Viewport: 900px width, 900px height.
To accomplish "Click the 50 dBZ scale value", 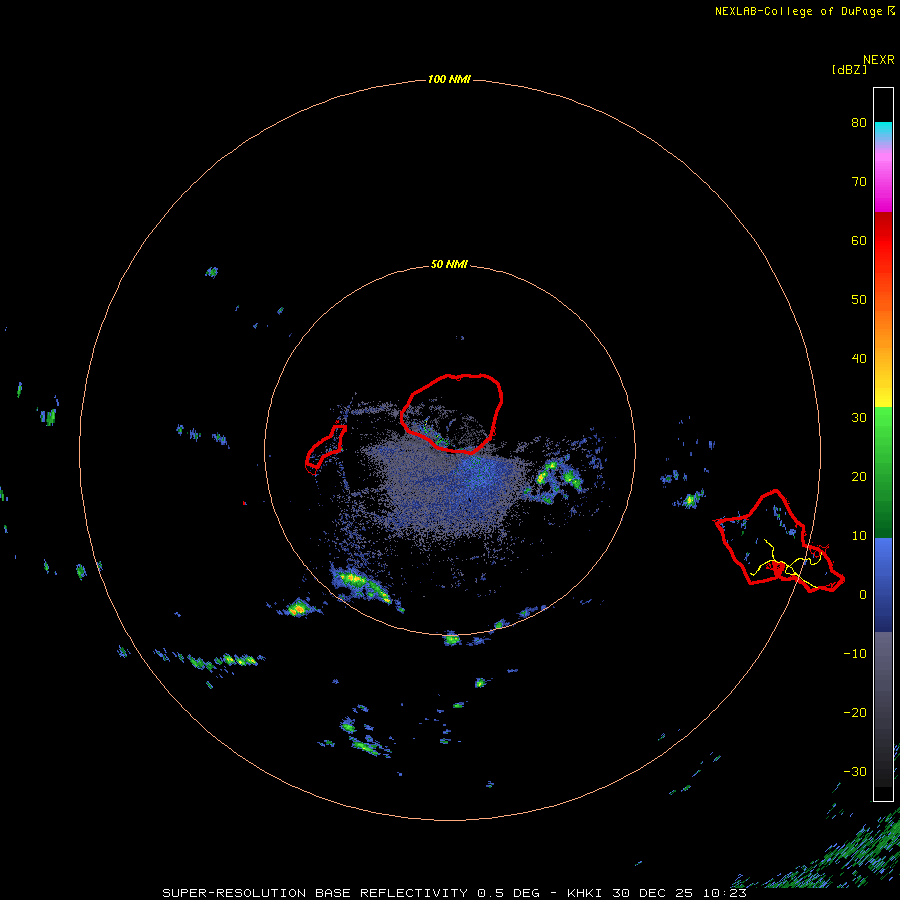I will coord(859,300).
